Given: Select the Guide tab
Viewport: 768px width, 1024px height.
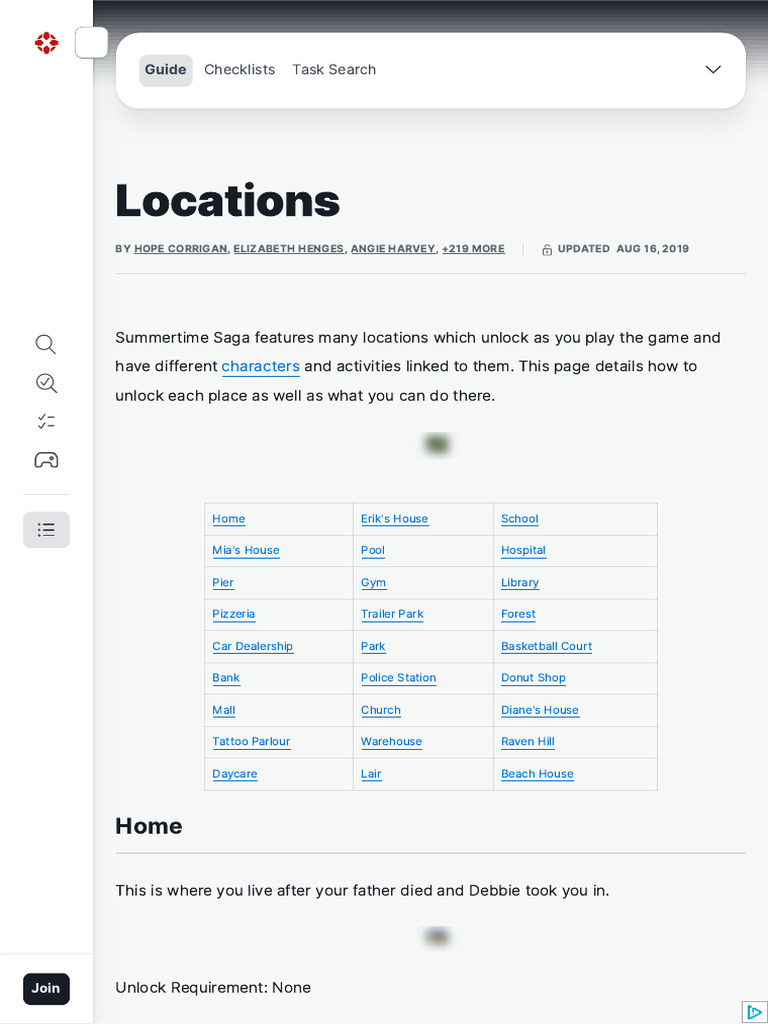Looking at the screenshot, I should pyautogui.click(x=165, y=70).
